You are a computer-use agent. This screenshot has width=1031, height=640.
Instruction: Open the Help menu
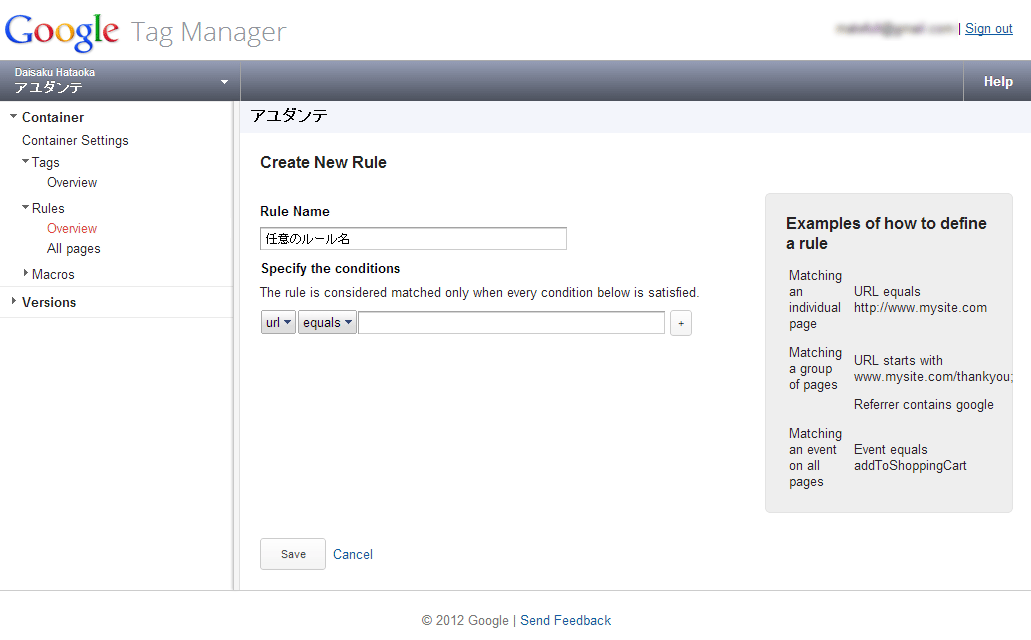pos(997,82)
